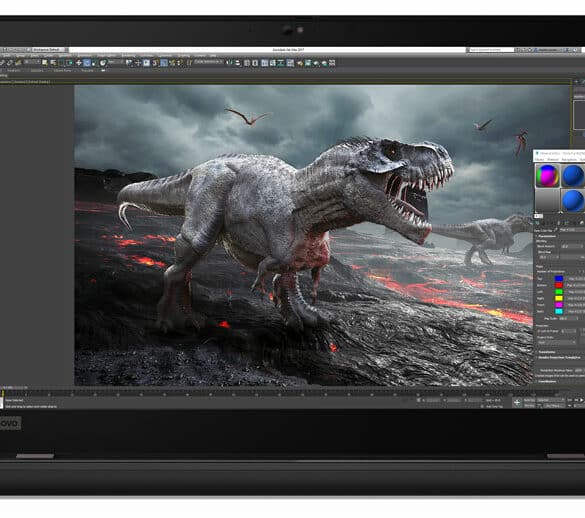Screen dimensions: 585x518
Task: Toggle the Auto Key button
Action: click(529, 400)
